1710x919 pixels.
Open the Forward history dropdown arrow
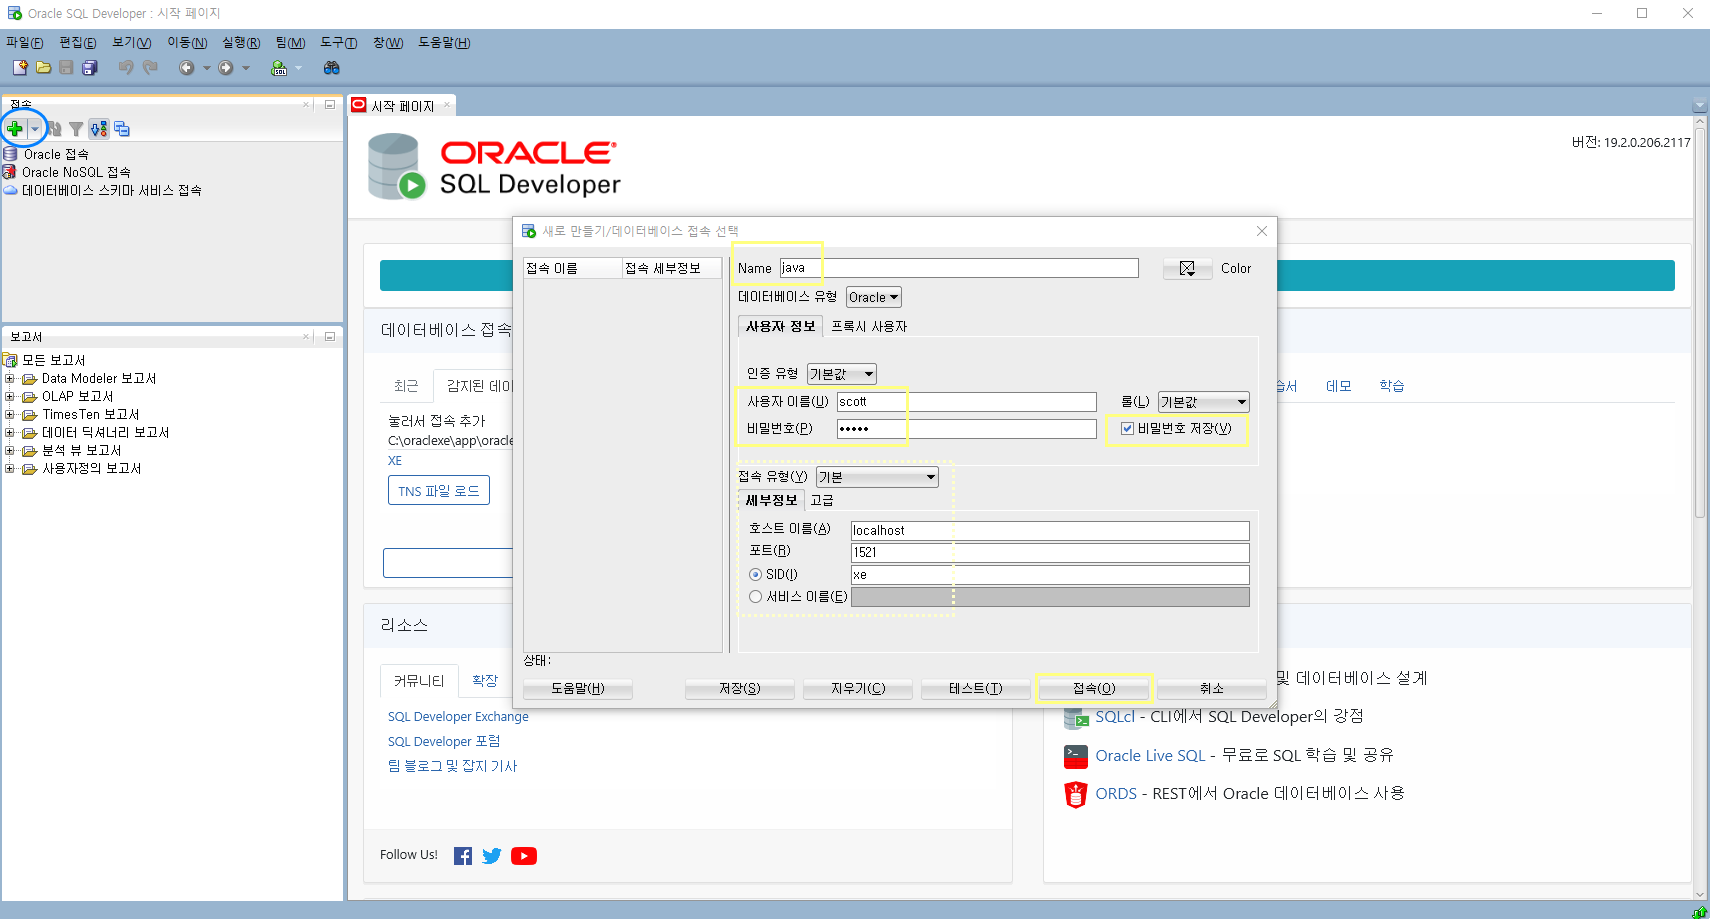[246, 68]
